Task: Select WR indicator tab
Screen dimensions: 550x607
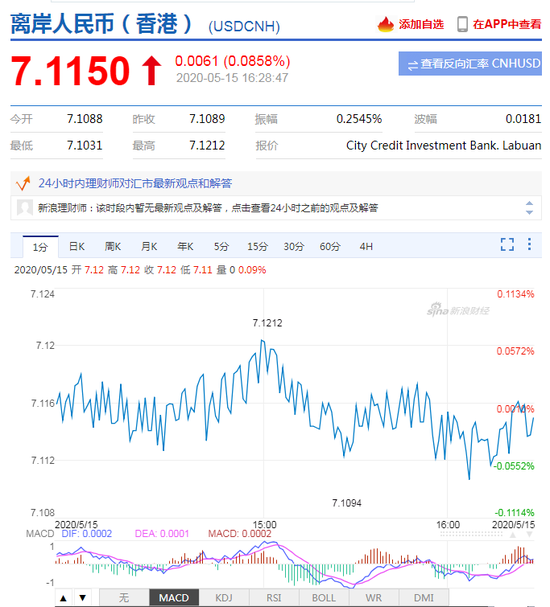Action: pos(374,598)
